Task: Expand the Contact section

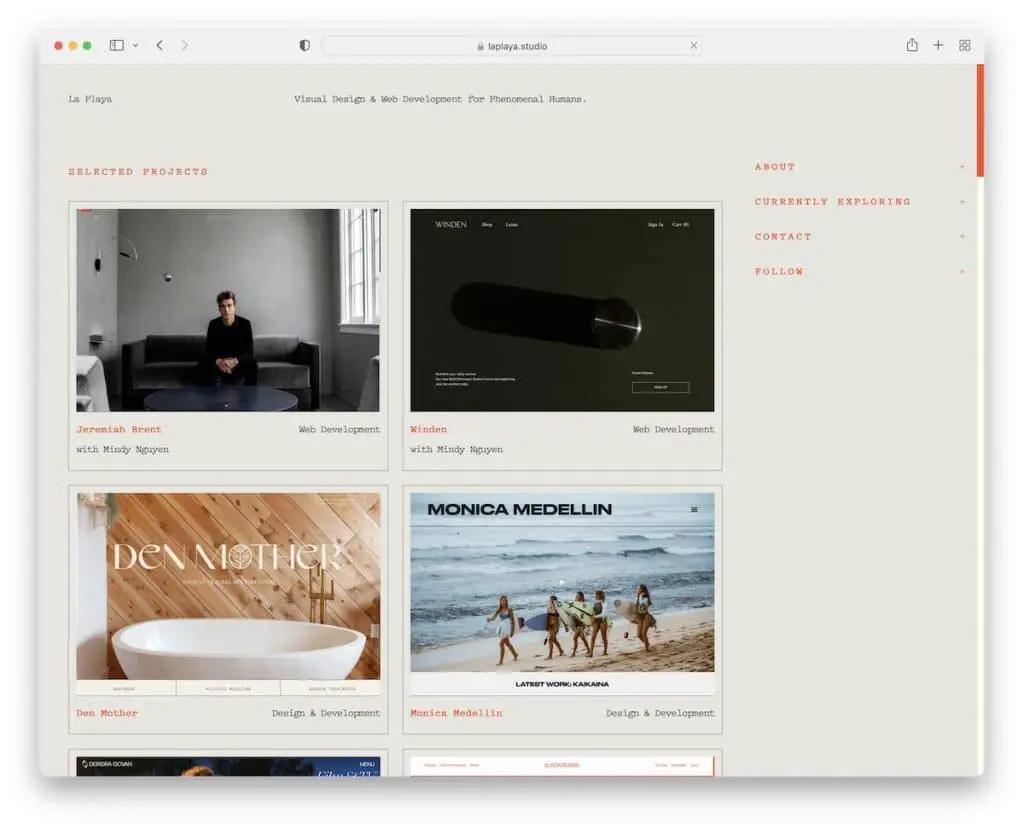Action: pyautogui.click(x=783, y=237)
